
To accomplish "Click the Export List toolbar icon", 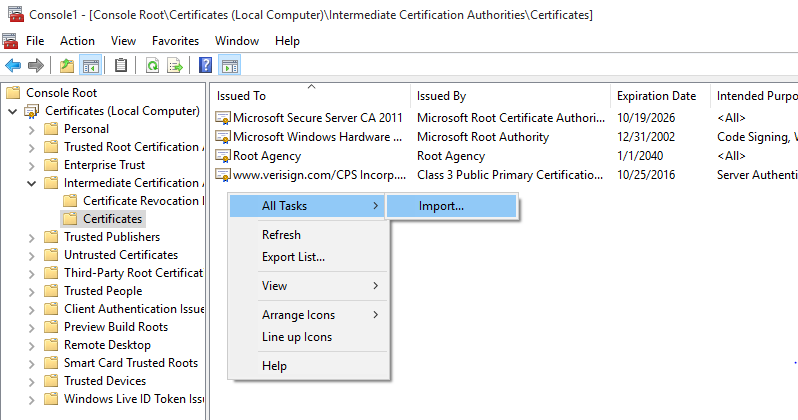I will coord(175,65).
